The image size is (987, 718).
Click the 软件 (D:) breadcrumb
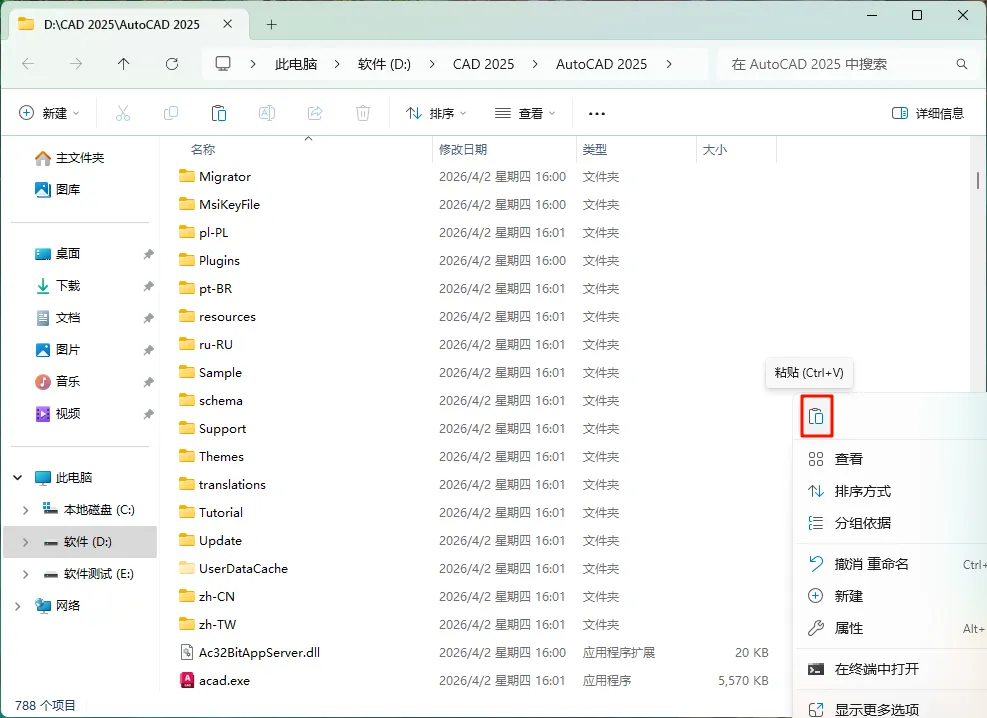coord(384,64)
